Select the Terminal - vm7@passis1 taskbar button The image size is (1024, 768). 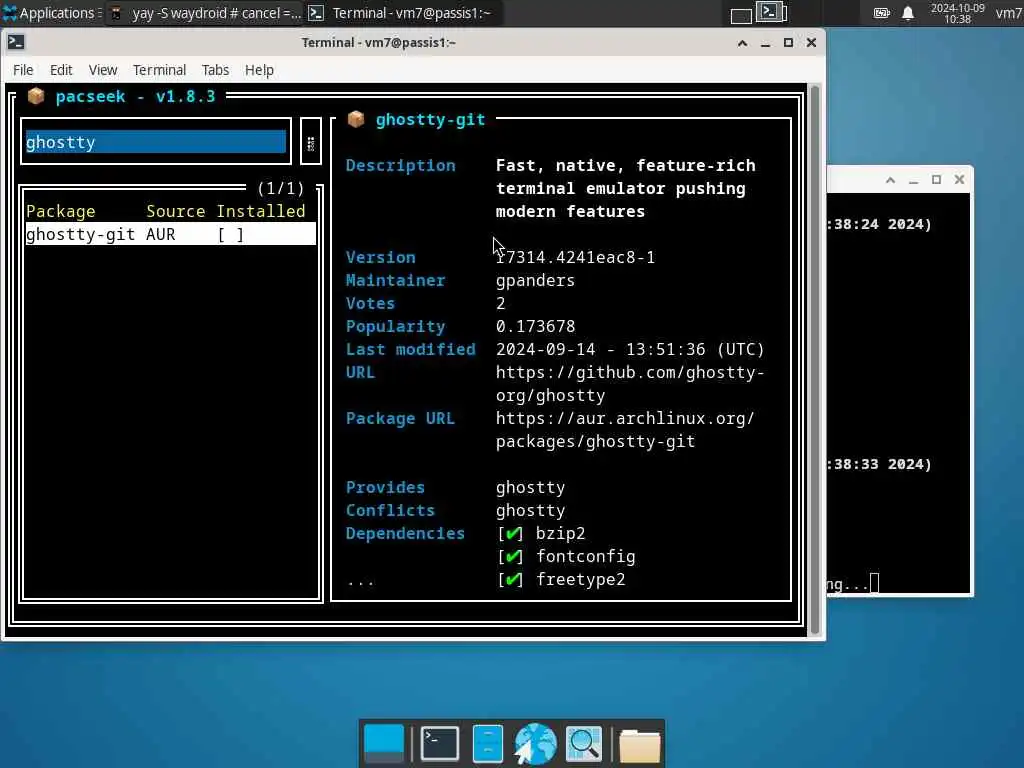tap(402, 13)
